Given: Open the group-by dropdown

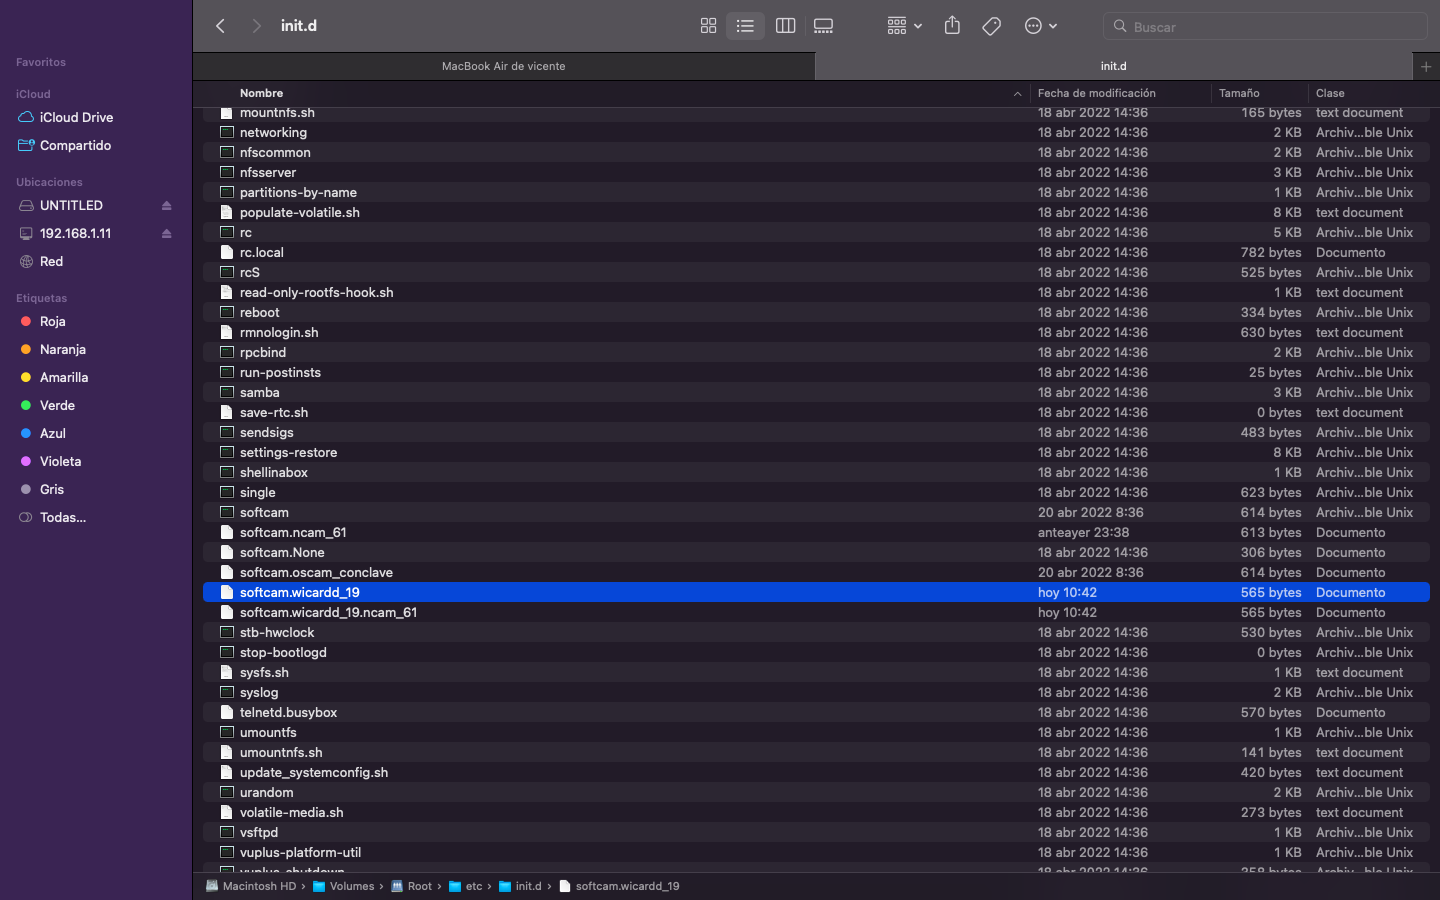Looking at the screenshot, I should coord(904,26).
